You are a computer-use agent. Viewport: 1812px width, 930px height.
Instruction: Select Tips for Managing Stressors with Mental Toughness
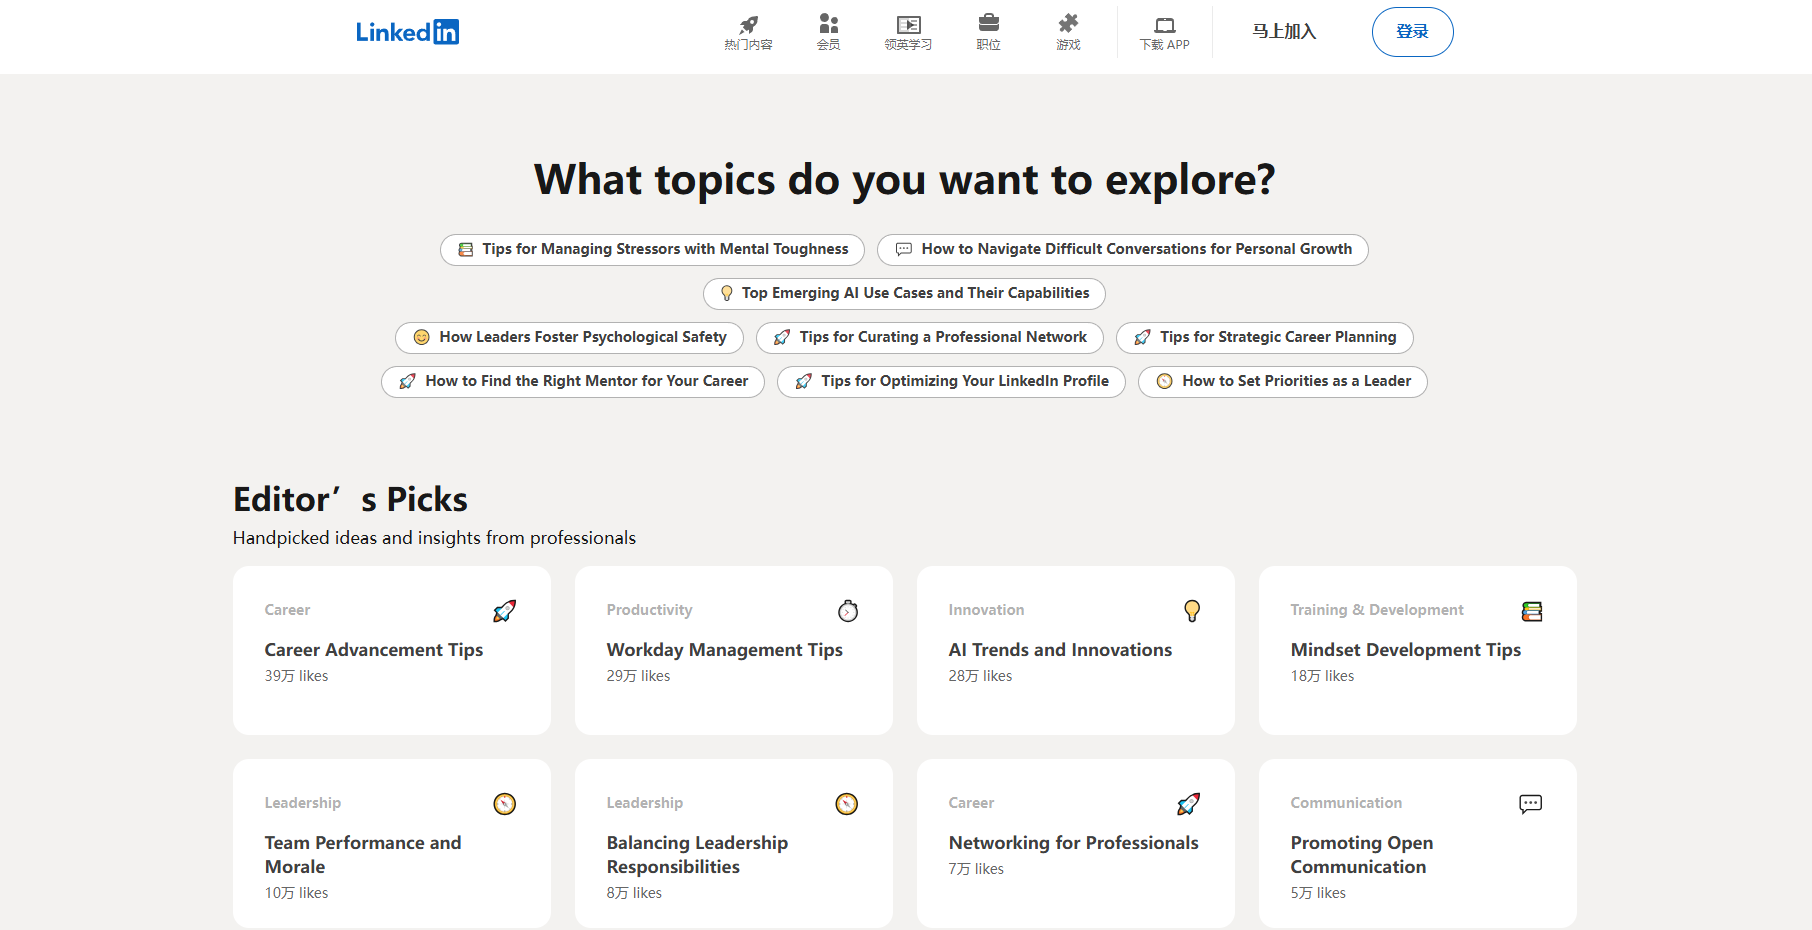point(652,250)
